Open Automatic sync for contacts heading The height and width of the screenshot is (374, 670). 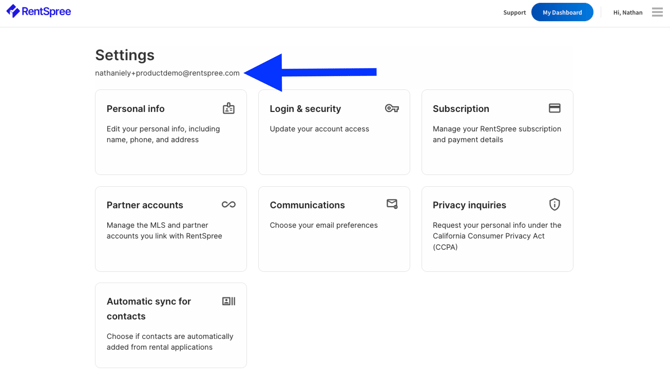point(149,309)
